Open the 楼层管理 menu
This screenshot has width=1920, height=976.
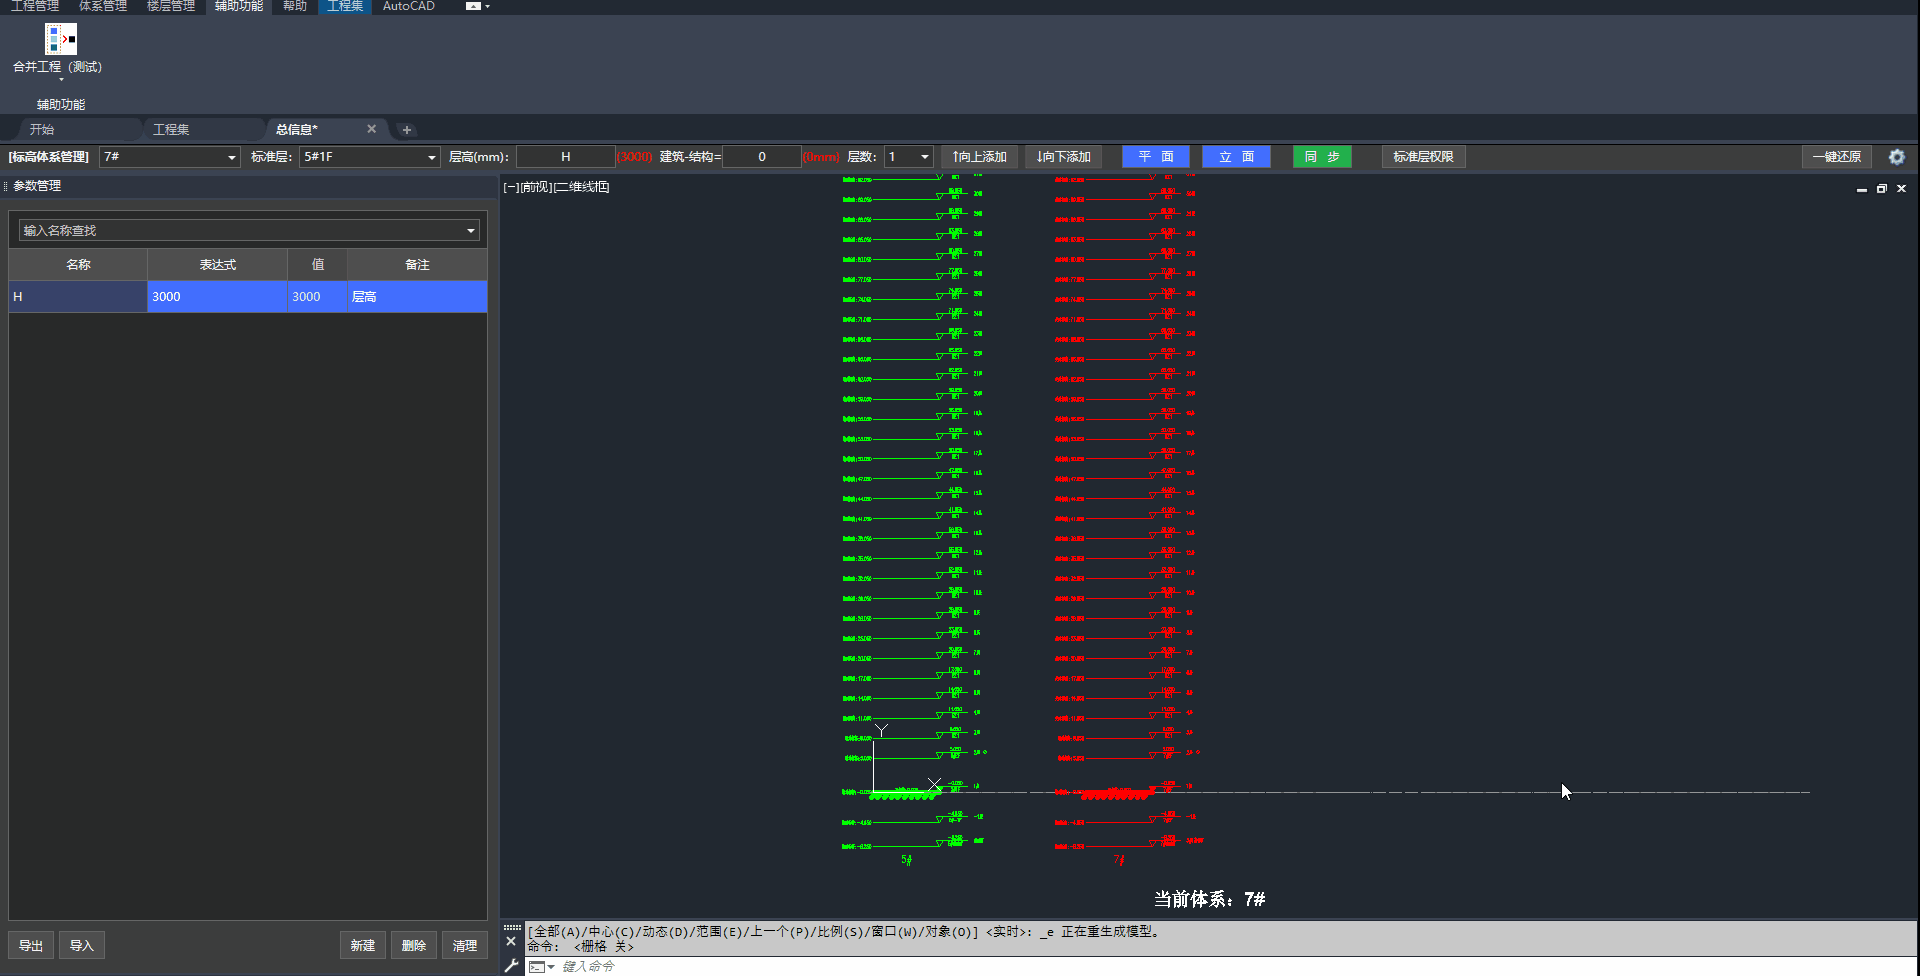(170, 6)
